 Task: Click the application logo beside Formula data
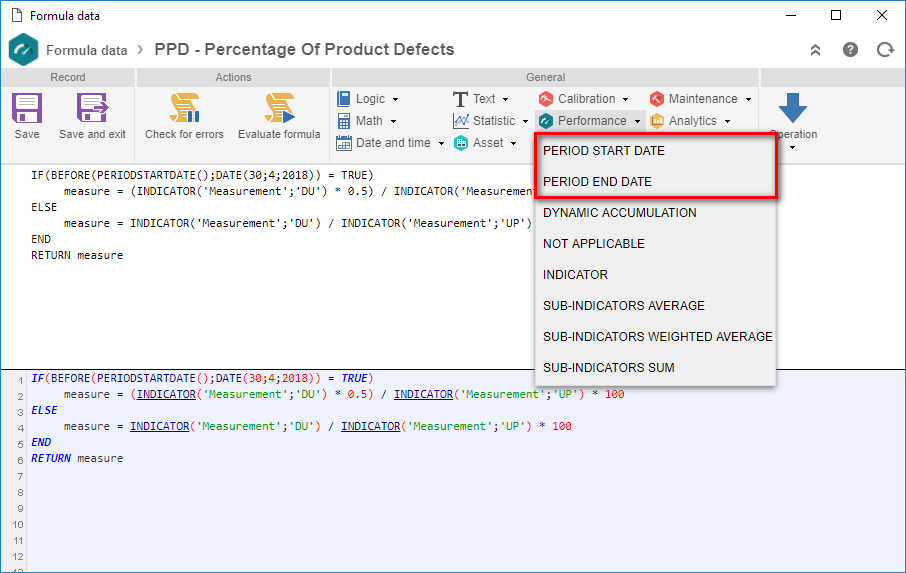(x=24, y=50)
